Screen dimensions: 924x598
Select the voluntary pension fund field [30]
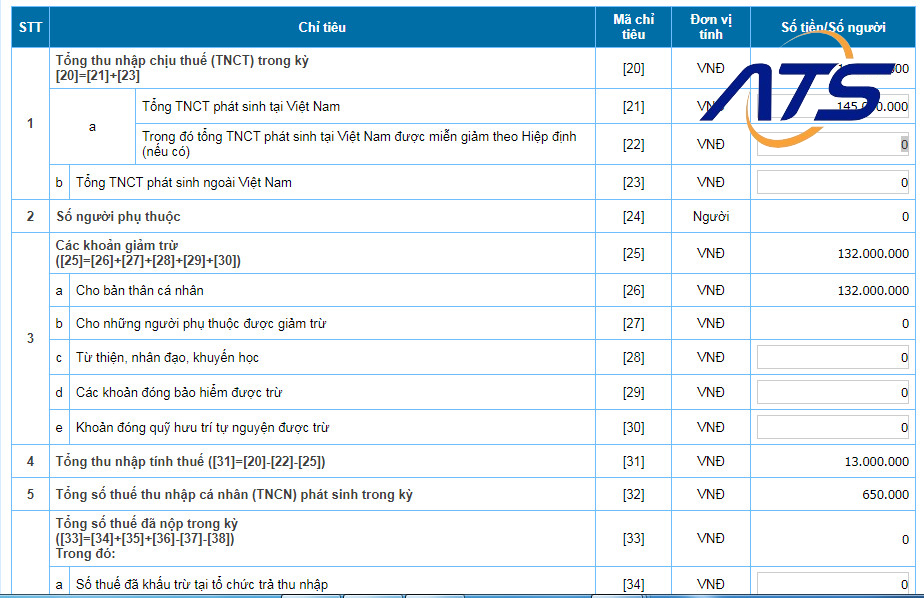pos(833,428)
